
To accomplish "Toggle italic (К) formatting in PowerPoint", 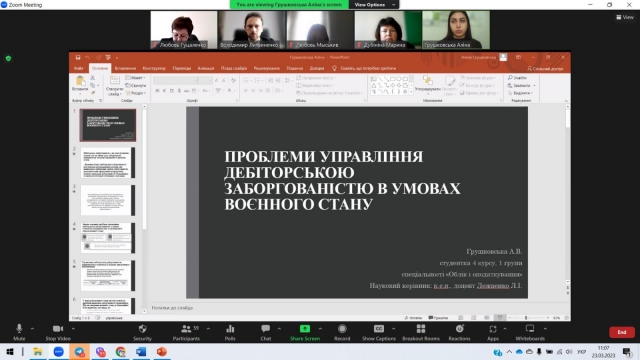I will 164,91.
